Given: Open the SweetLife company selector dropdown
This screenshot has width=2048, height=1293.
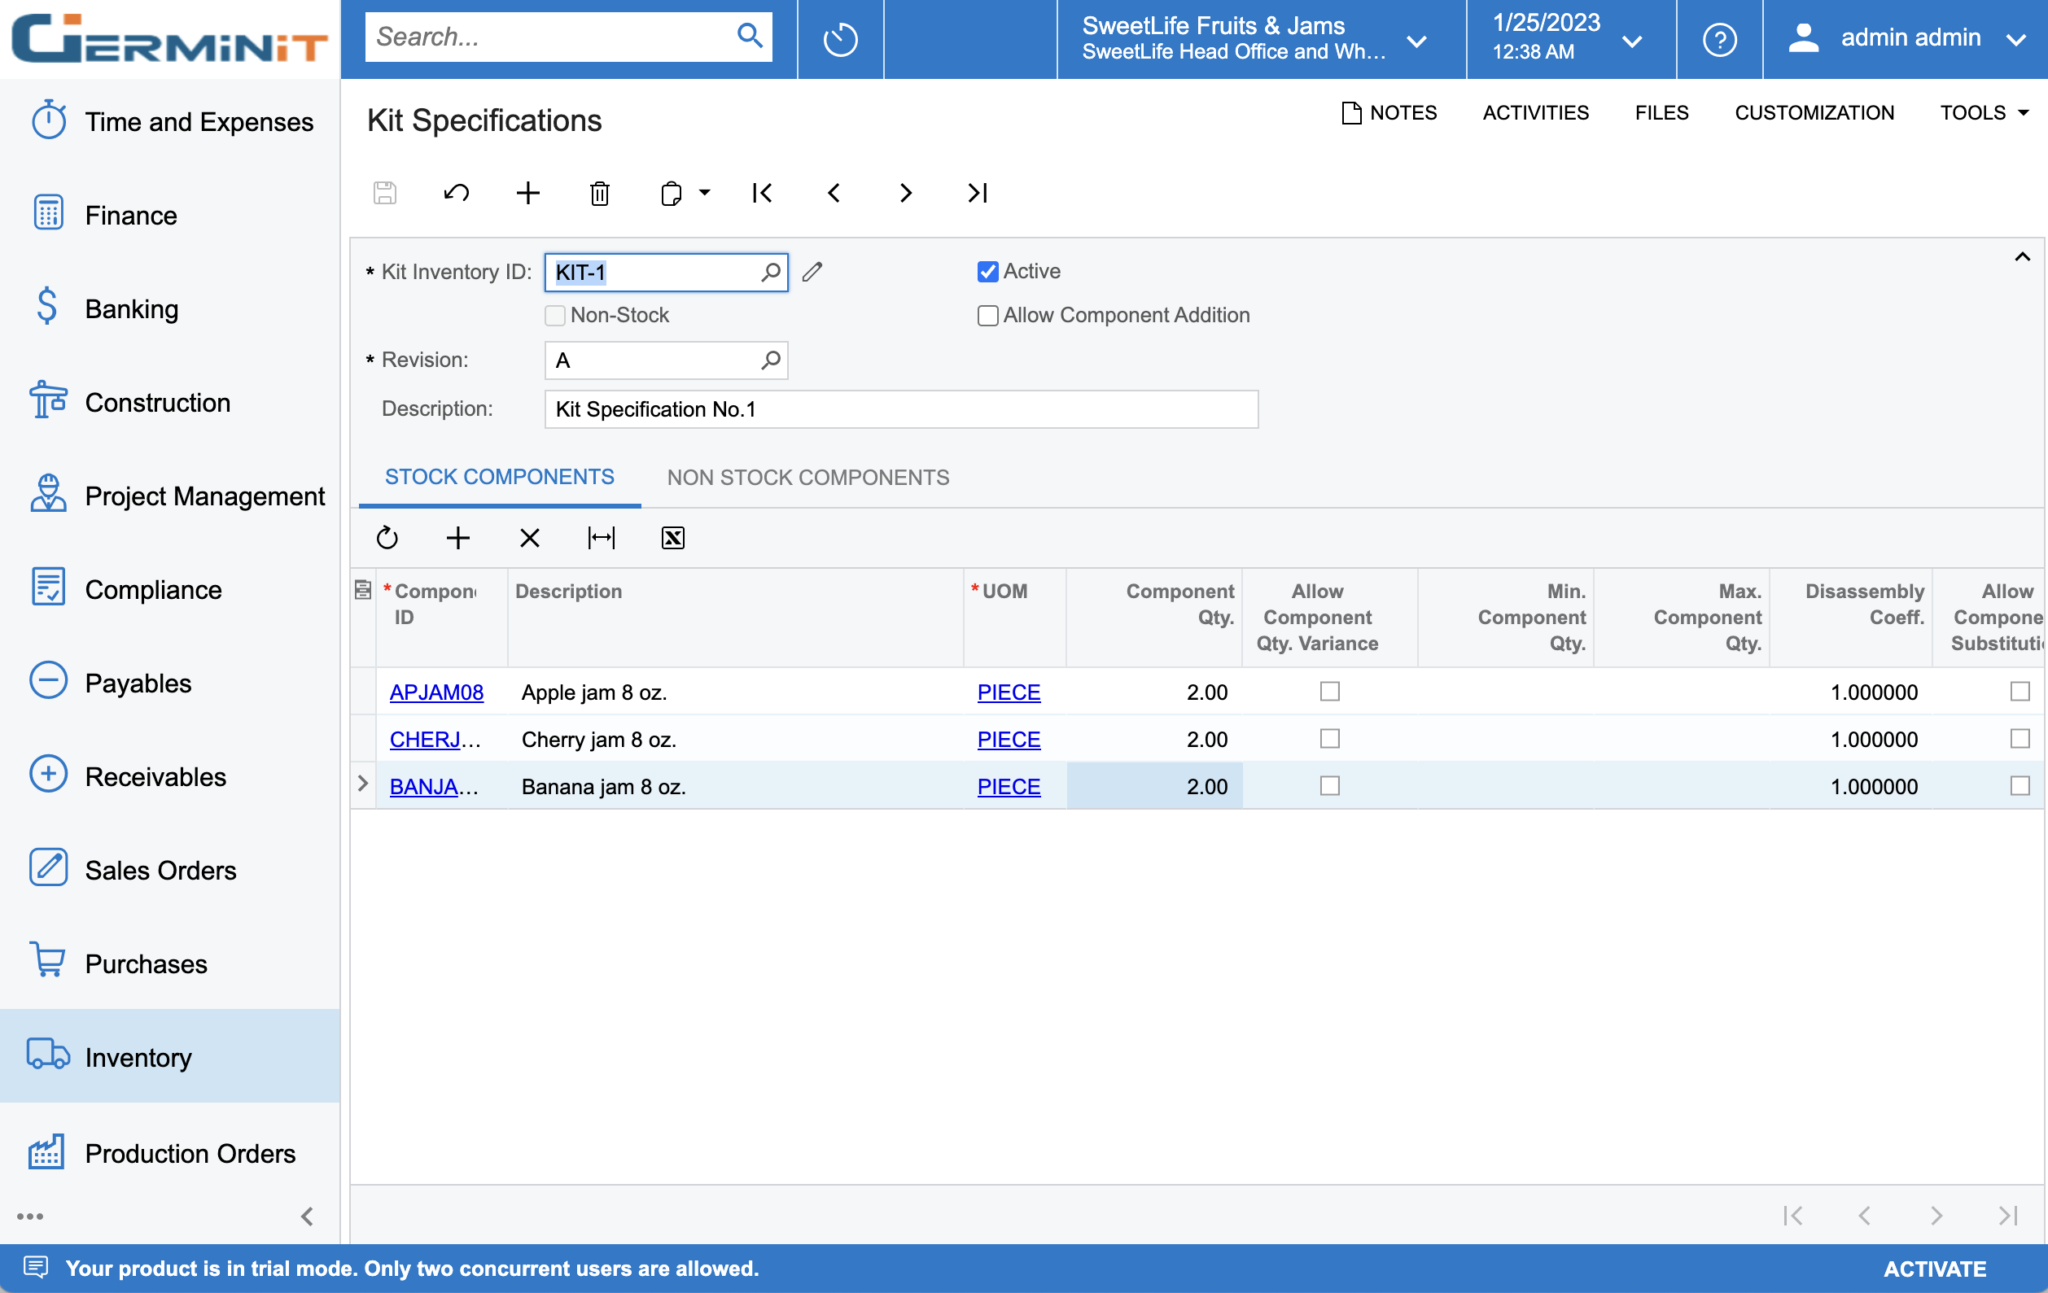Looking at the screenshot, I should (x=1418, y=40).
